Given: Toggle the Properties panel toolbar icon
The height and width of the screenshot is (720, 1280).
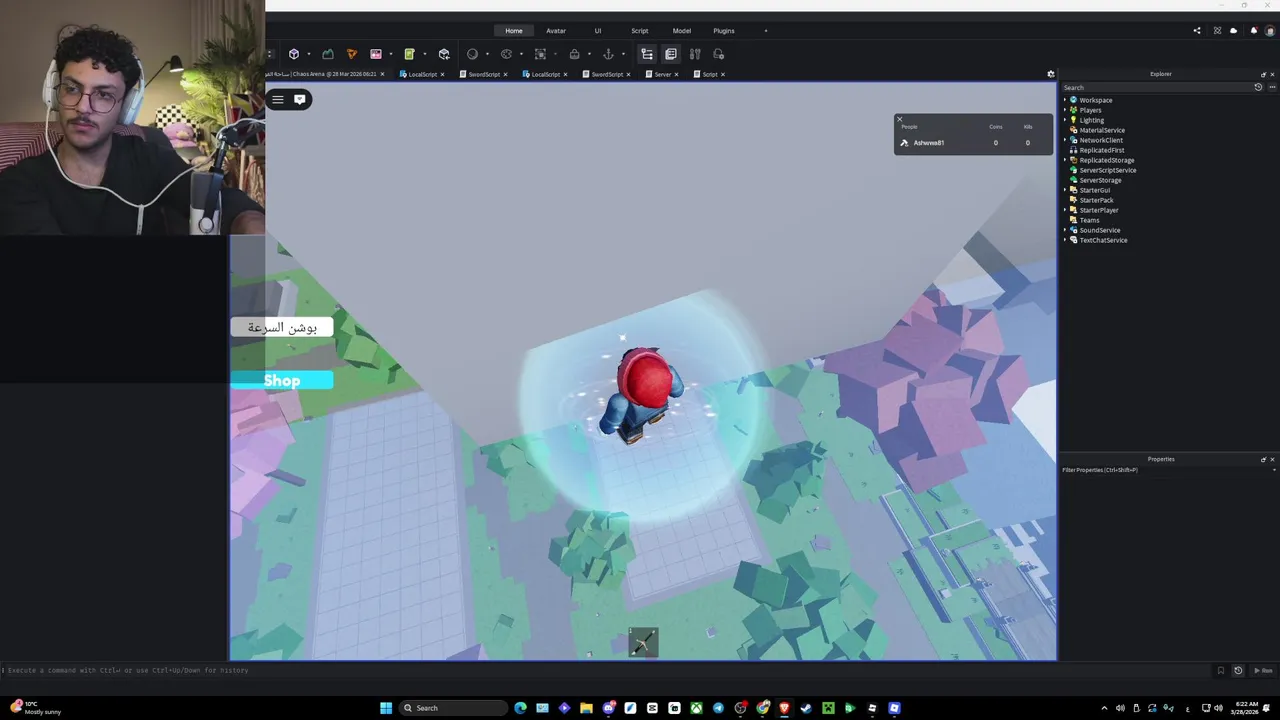Looking at the screenshot, I should [671, 54].
